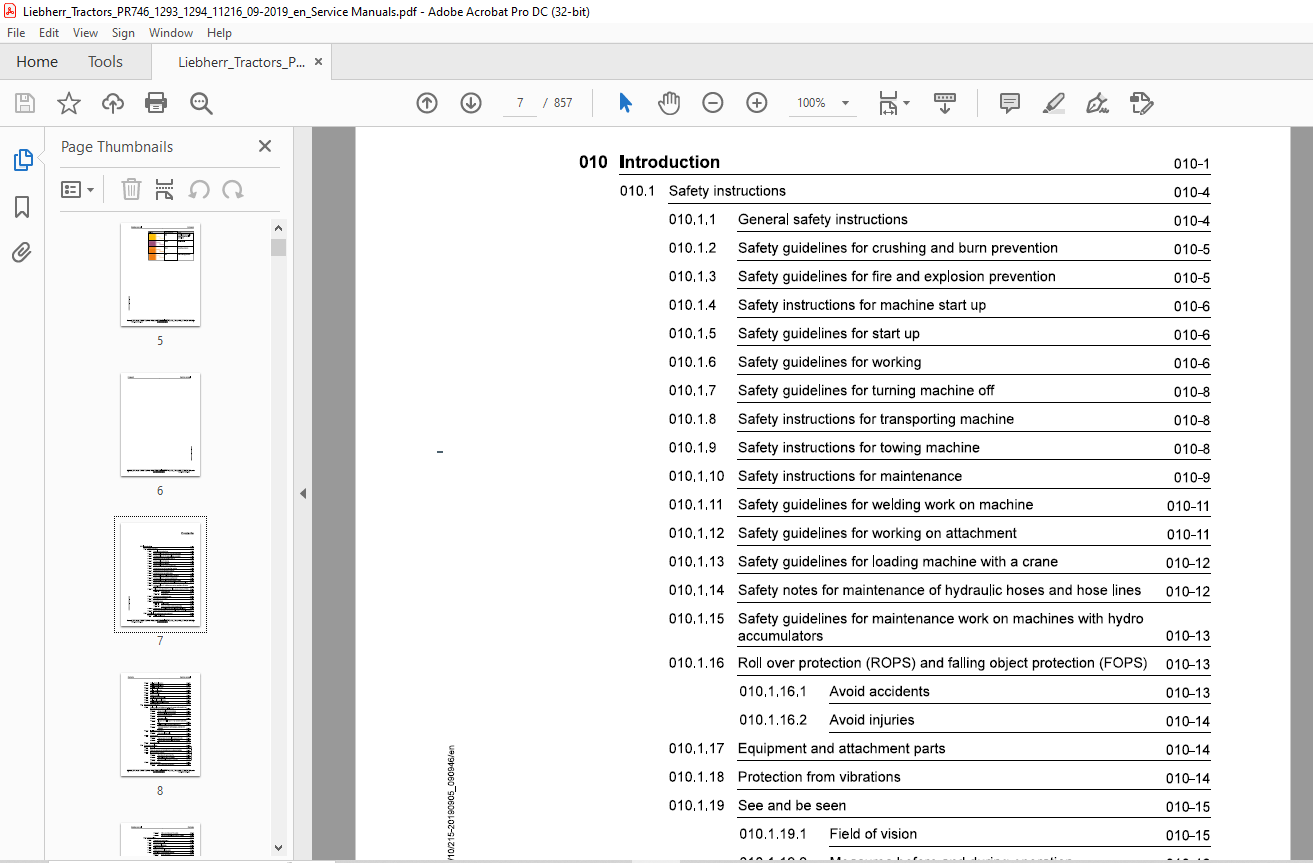Rotate pages clockwise
This screenshot has height=863, width=1313.
tap(233, 189)
